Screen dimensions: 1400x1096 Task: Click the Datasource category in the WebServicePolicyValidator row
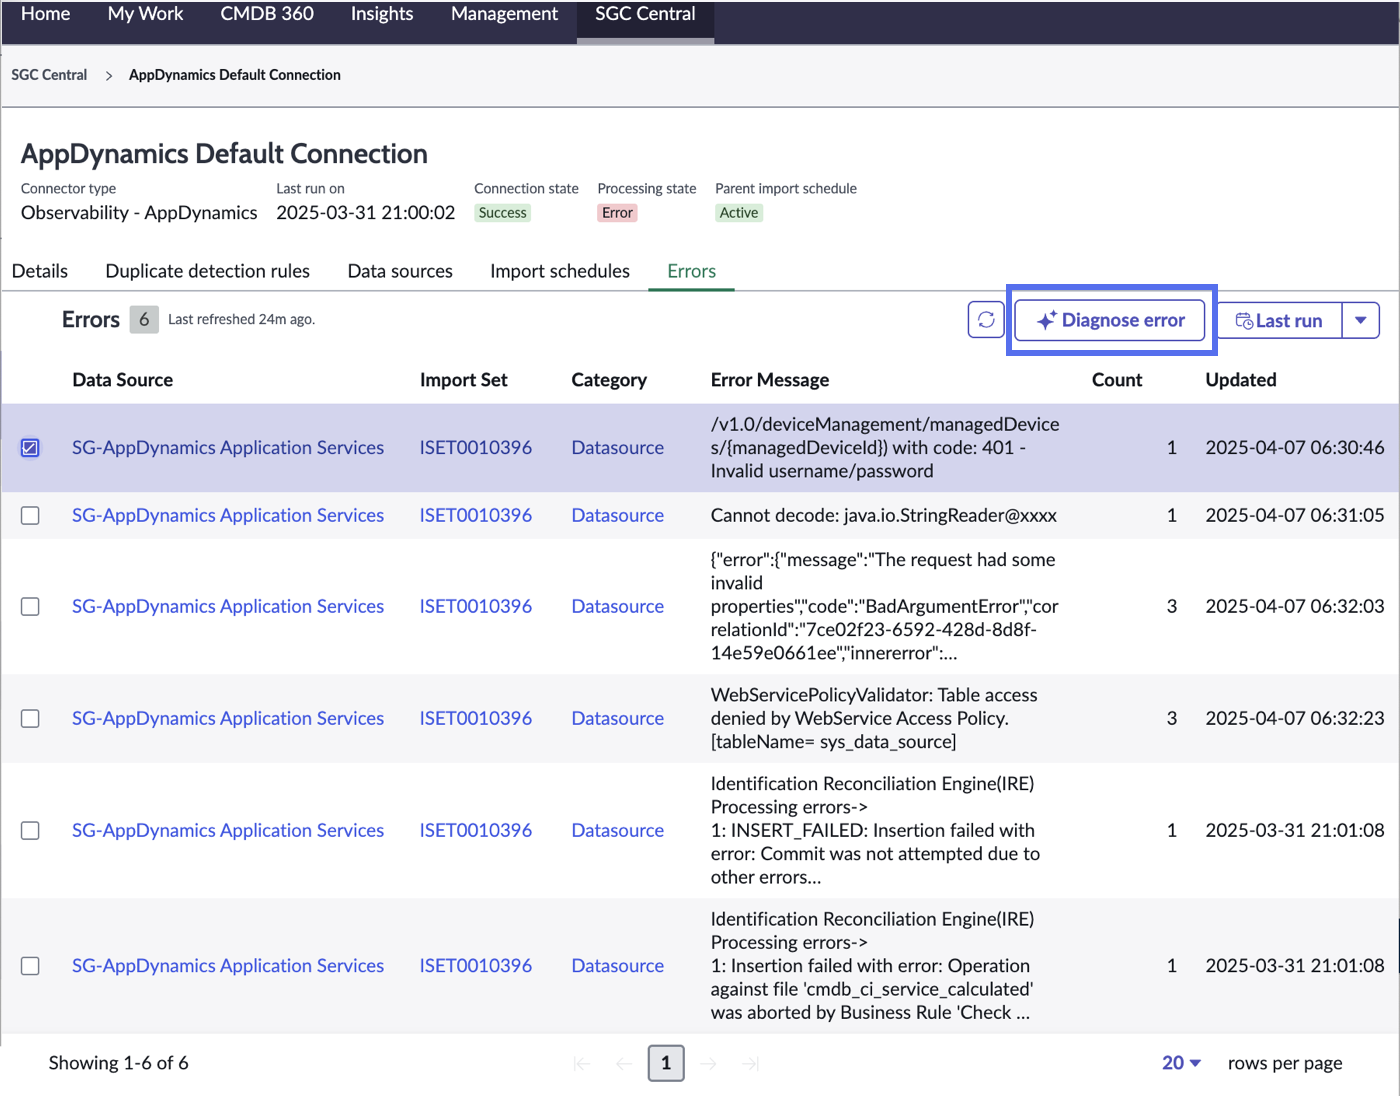click(x=618, y=719)
